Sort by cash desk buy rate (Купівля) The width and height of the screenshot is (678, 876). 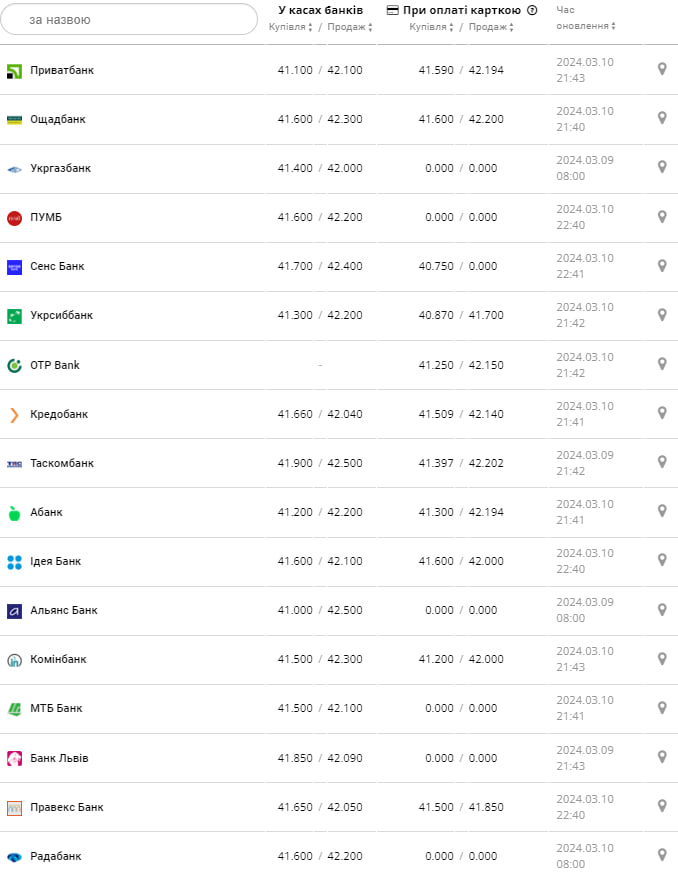pos(291,27)
